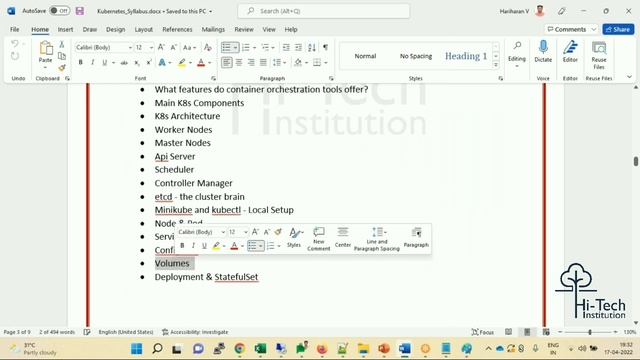
Task: Click the Shading paint bucket icon
Action: [x=298, y=62]
